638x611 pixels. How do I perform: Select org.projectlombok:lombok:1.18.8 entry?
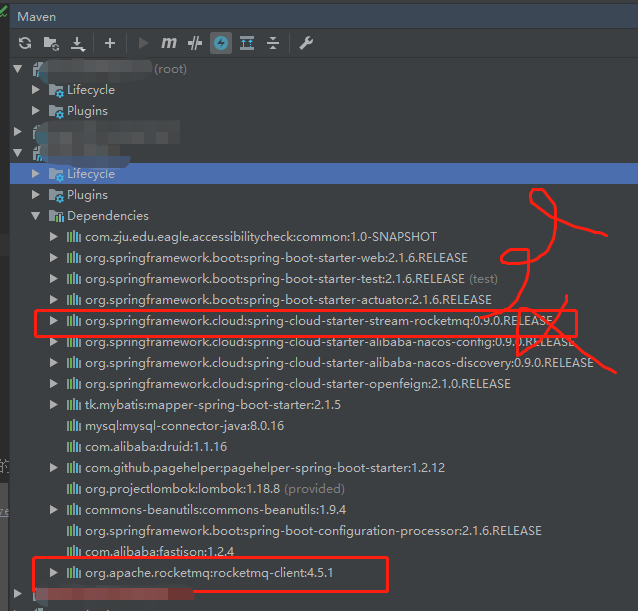pyautogui.click(x=182, y=489)
